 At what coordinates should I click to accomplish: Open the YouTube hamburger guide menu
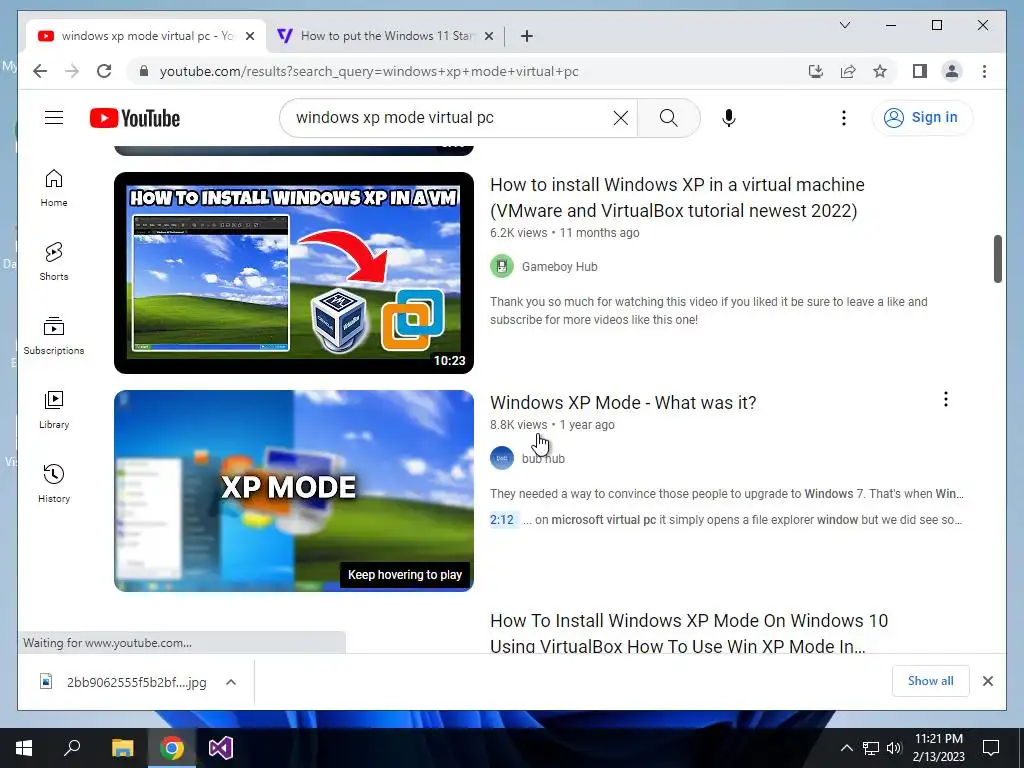54,118
